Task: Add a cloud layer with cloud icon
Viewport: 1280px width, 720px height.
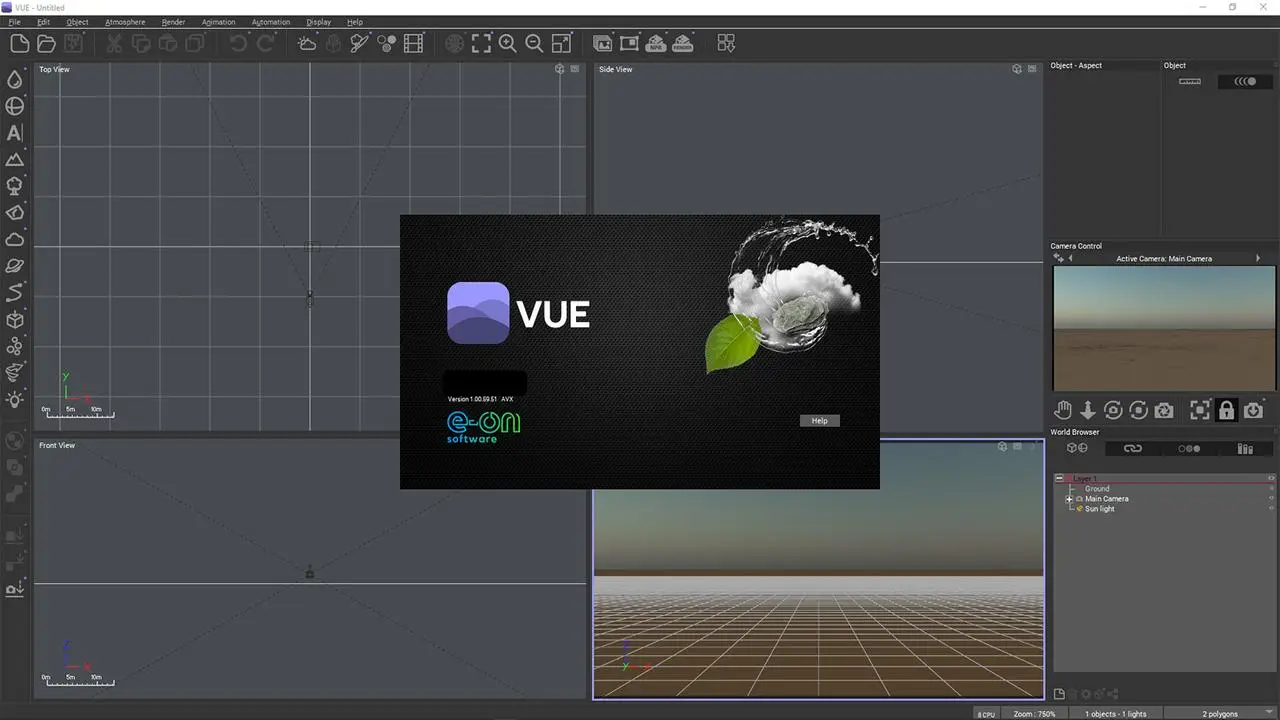Action: click(15, 239)
